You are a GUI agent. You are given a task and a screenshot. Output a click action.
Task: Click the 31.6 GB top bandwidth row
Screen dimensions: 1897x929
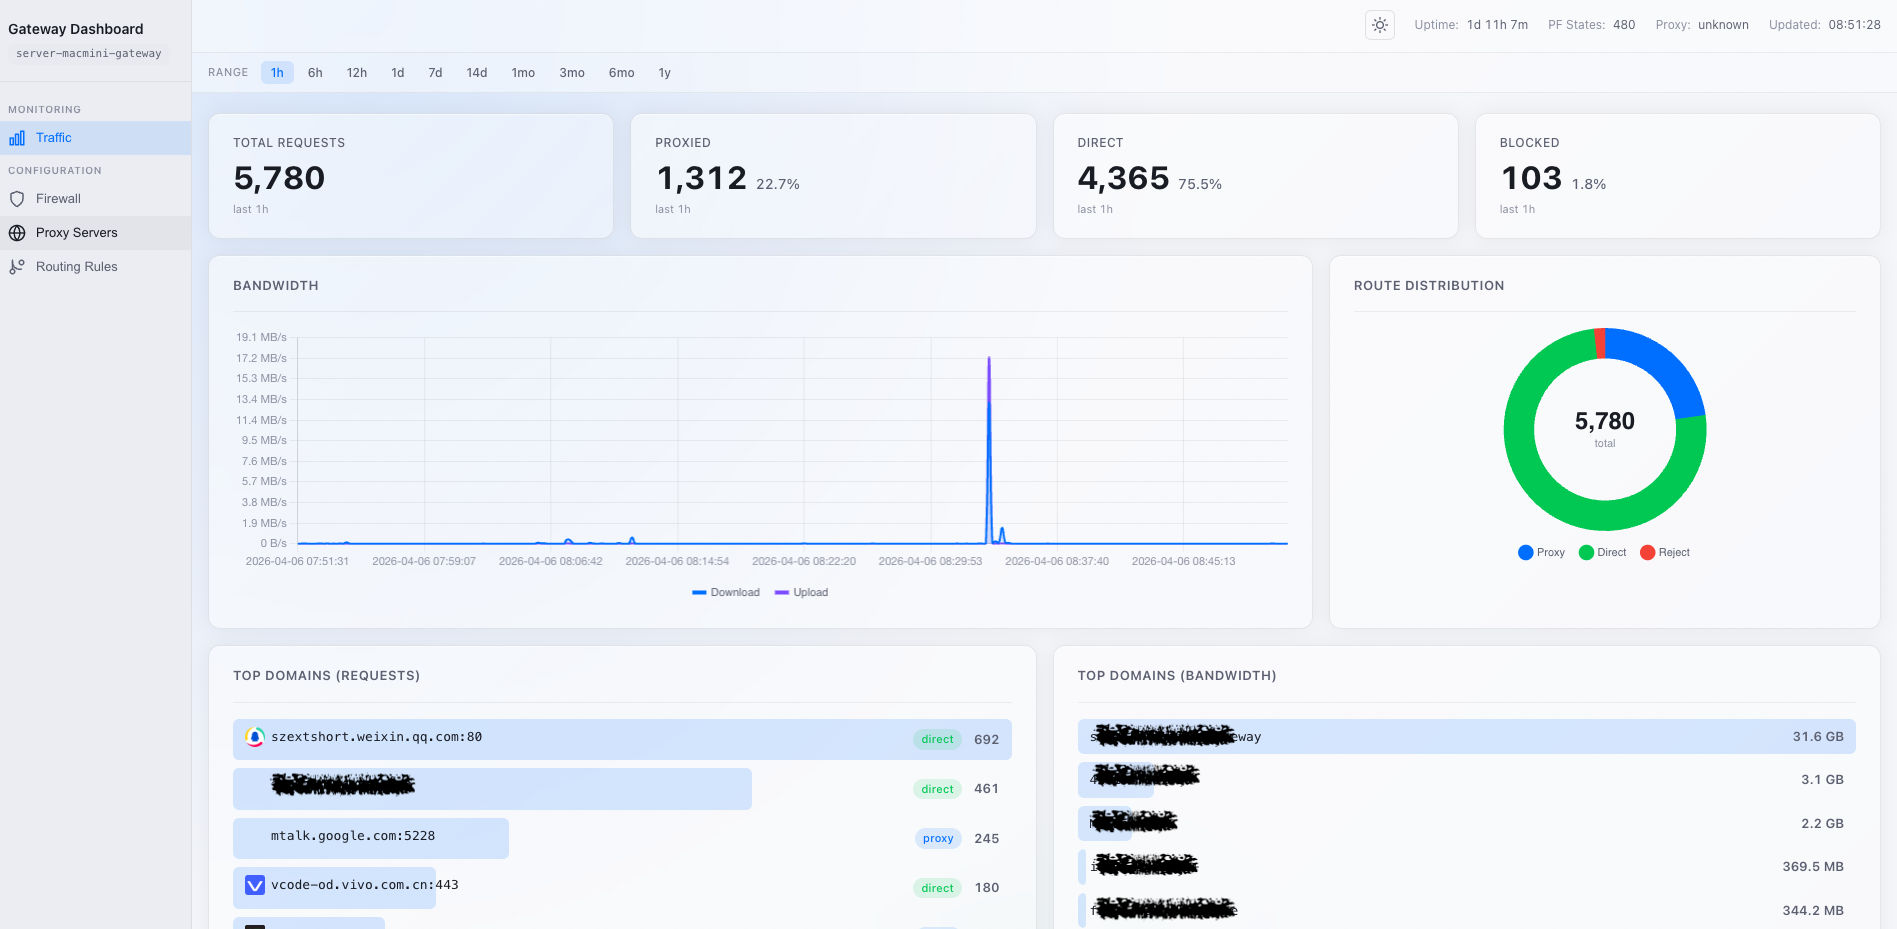click(1465, 737)
